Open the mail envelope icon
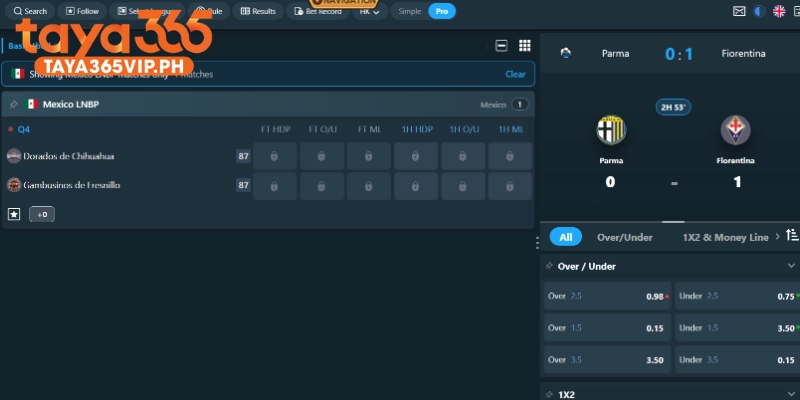Viewport: 800px width, 400px height. 739,11
